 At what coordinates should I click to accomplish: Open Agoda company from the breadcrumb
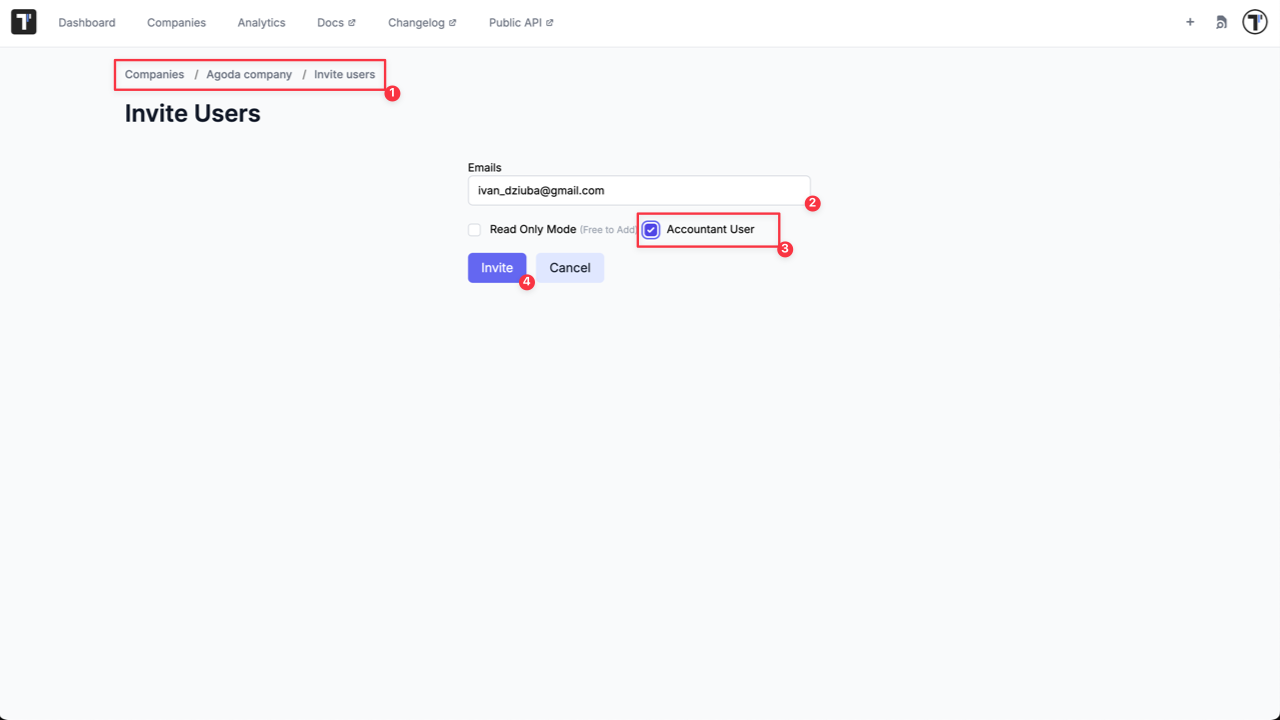(249, 74)
